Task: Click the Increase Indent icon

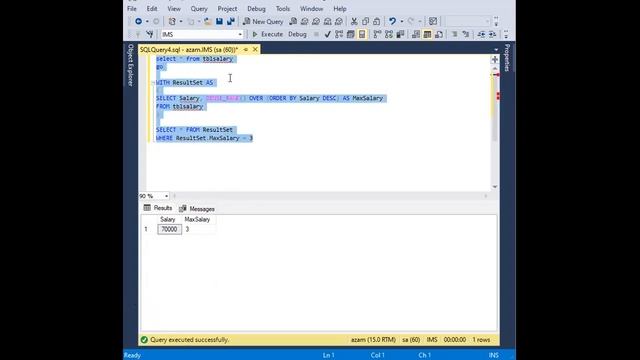Action: 493,34
